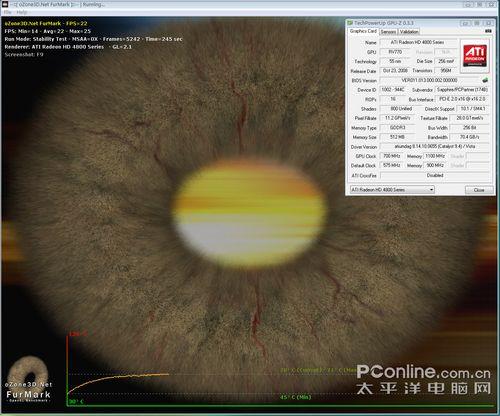
Task: Click the Memory Type GDDR3 value
Action: point(398,128)
